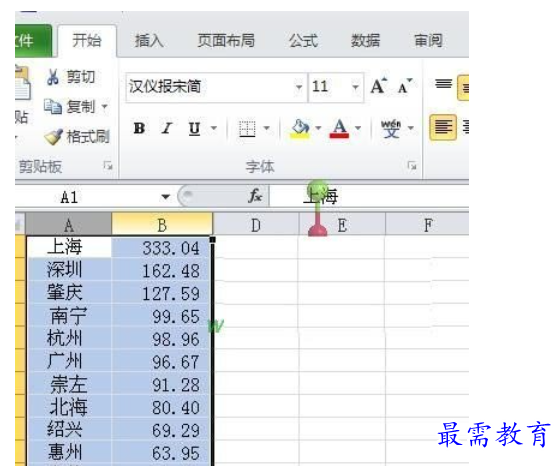Viewport: 559px width, 466px height.
Task: Open the font size dropdown
Action: (355, 87)
